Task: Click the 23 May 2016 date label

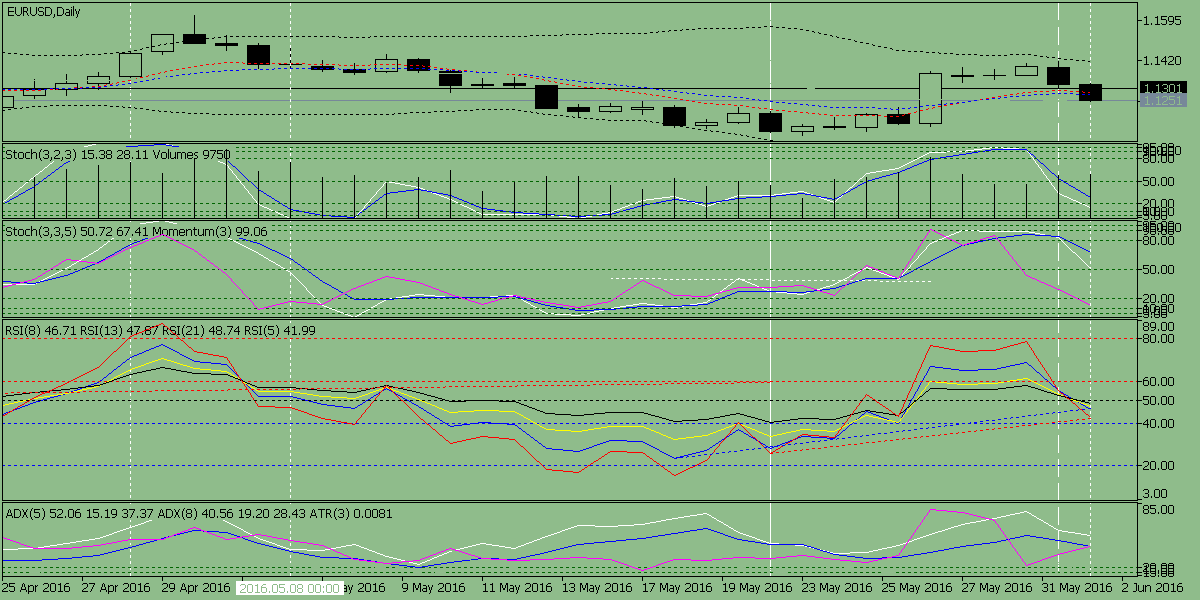Action: (x=836, y=589)
